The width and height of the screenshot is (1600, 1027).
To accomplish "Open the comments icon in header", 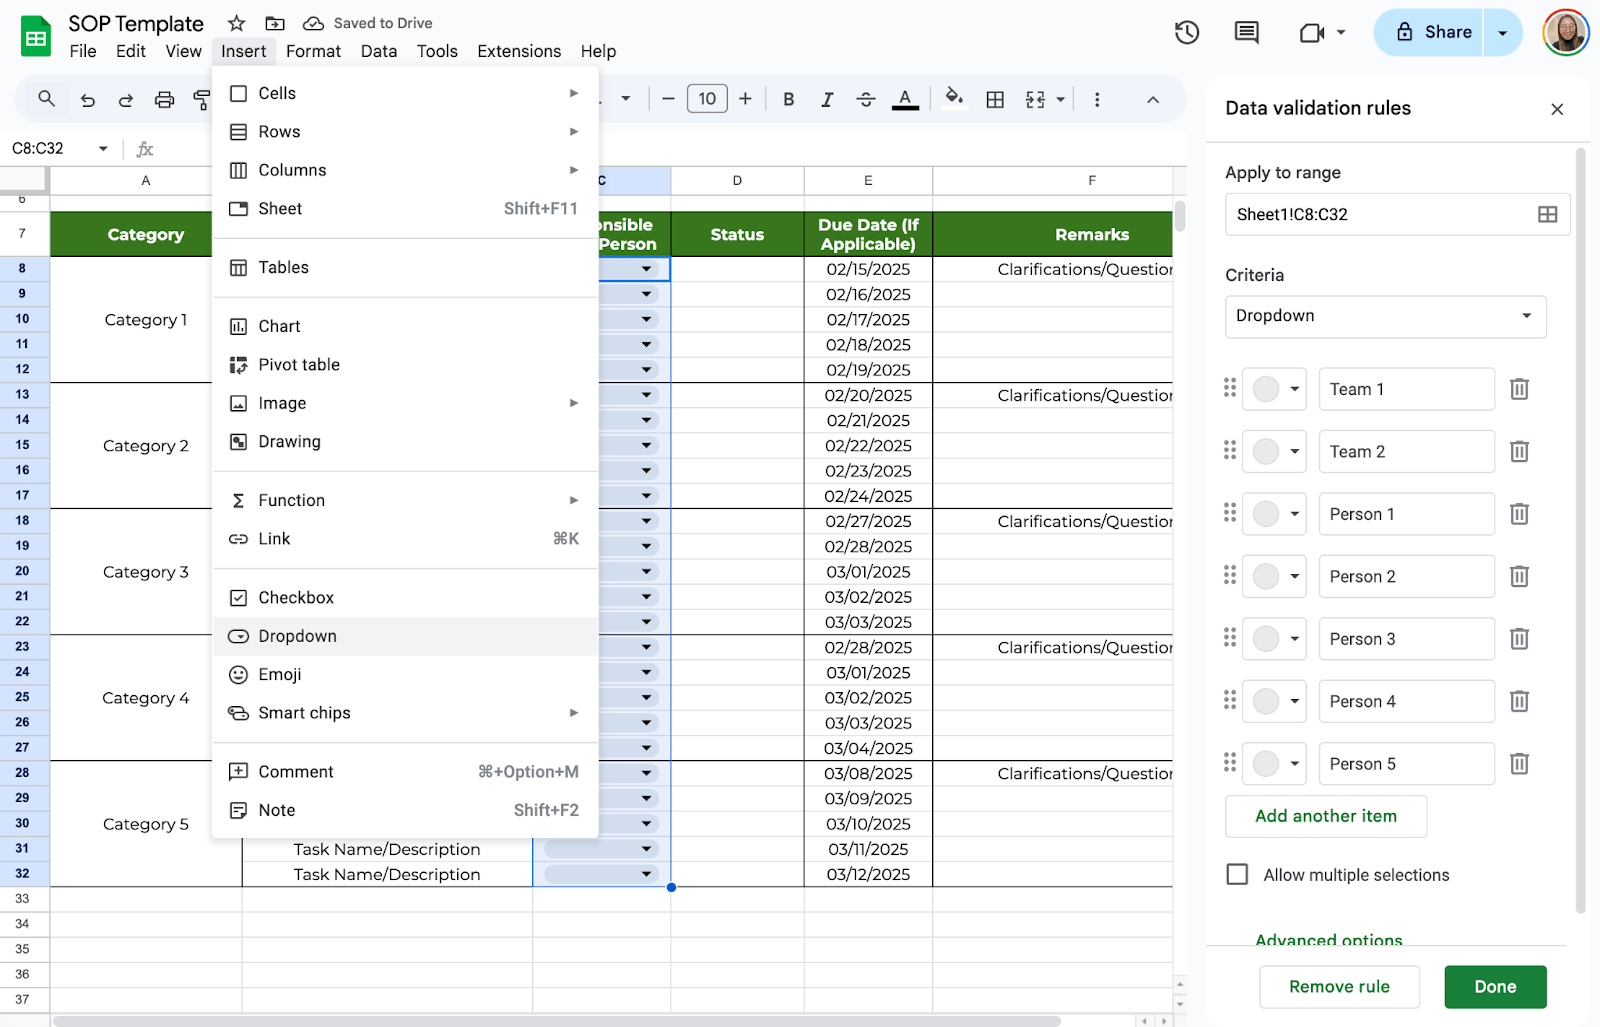I will (1246, 33).
